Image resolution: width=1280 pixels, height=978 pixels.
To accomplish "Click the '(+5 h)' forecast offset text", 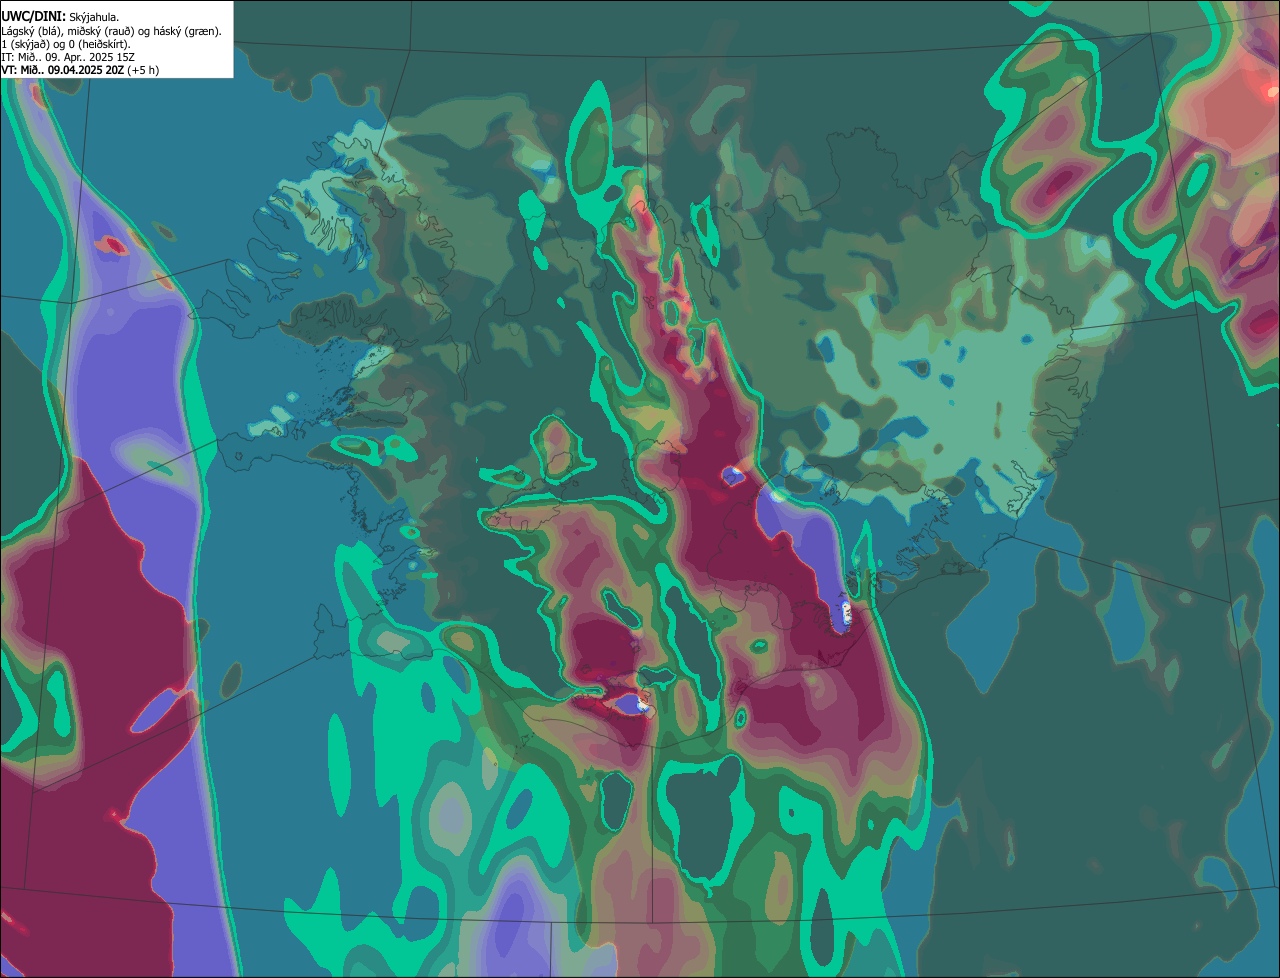I will 143,70.
